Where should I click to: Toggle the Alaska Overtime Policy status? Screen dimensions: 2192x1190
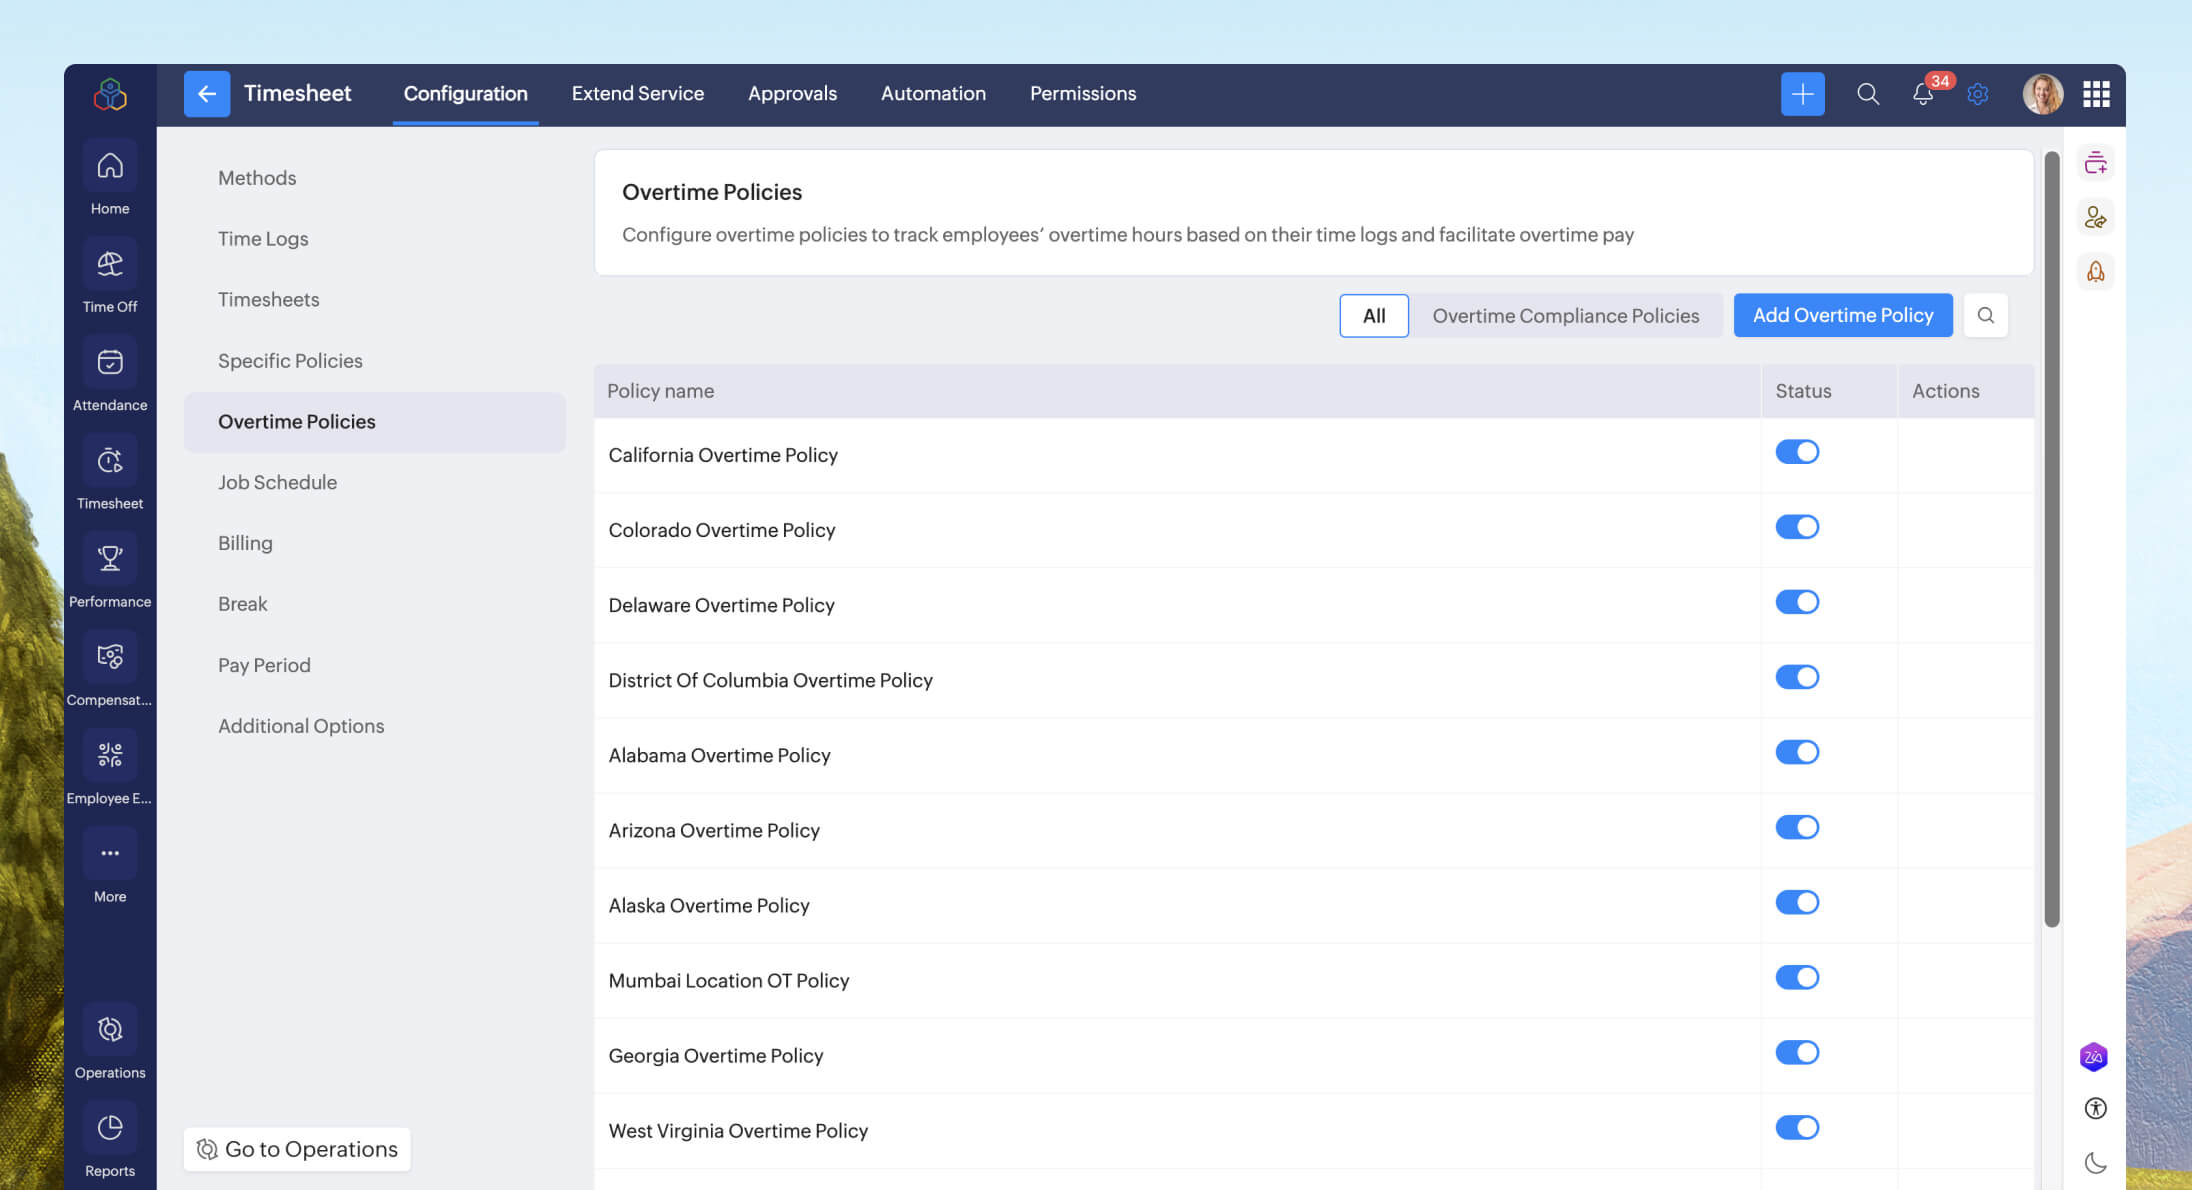point(1797,902)
